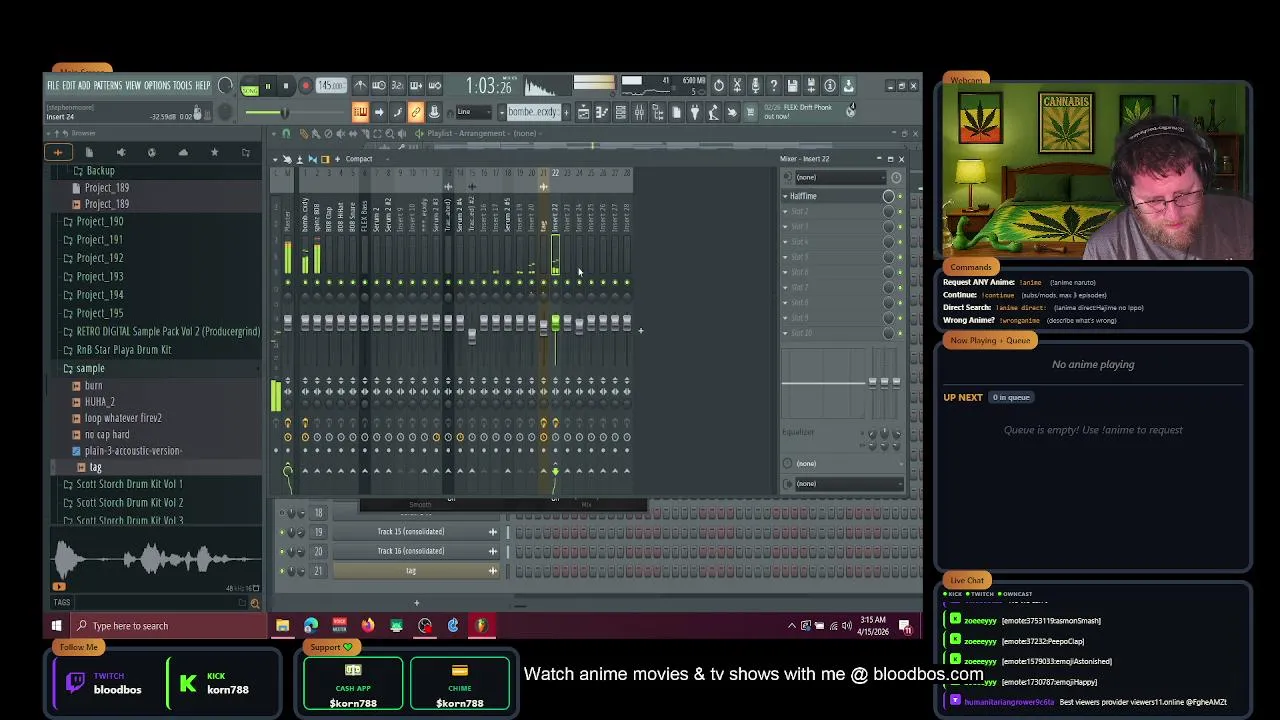
Task: Open the bombe..exdy pattern selector
Action: [x=533, y=112]
